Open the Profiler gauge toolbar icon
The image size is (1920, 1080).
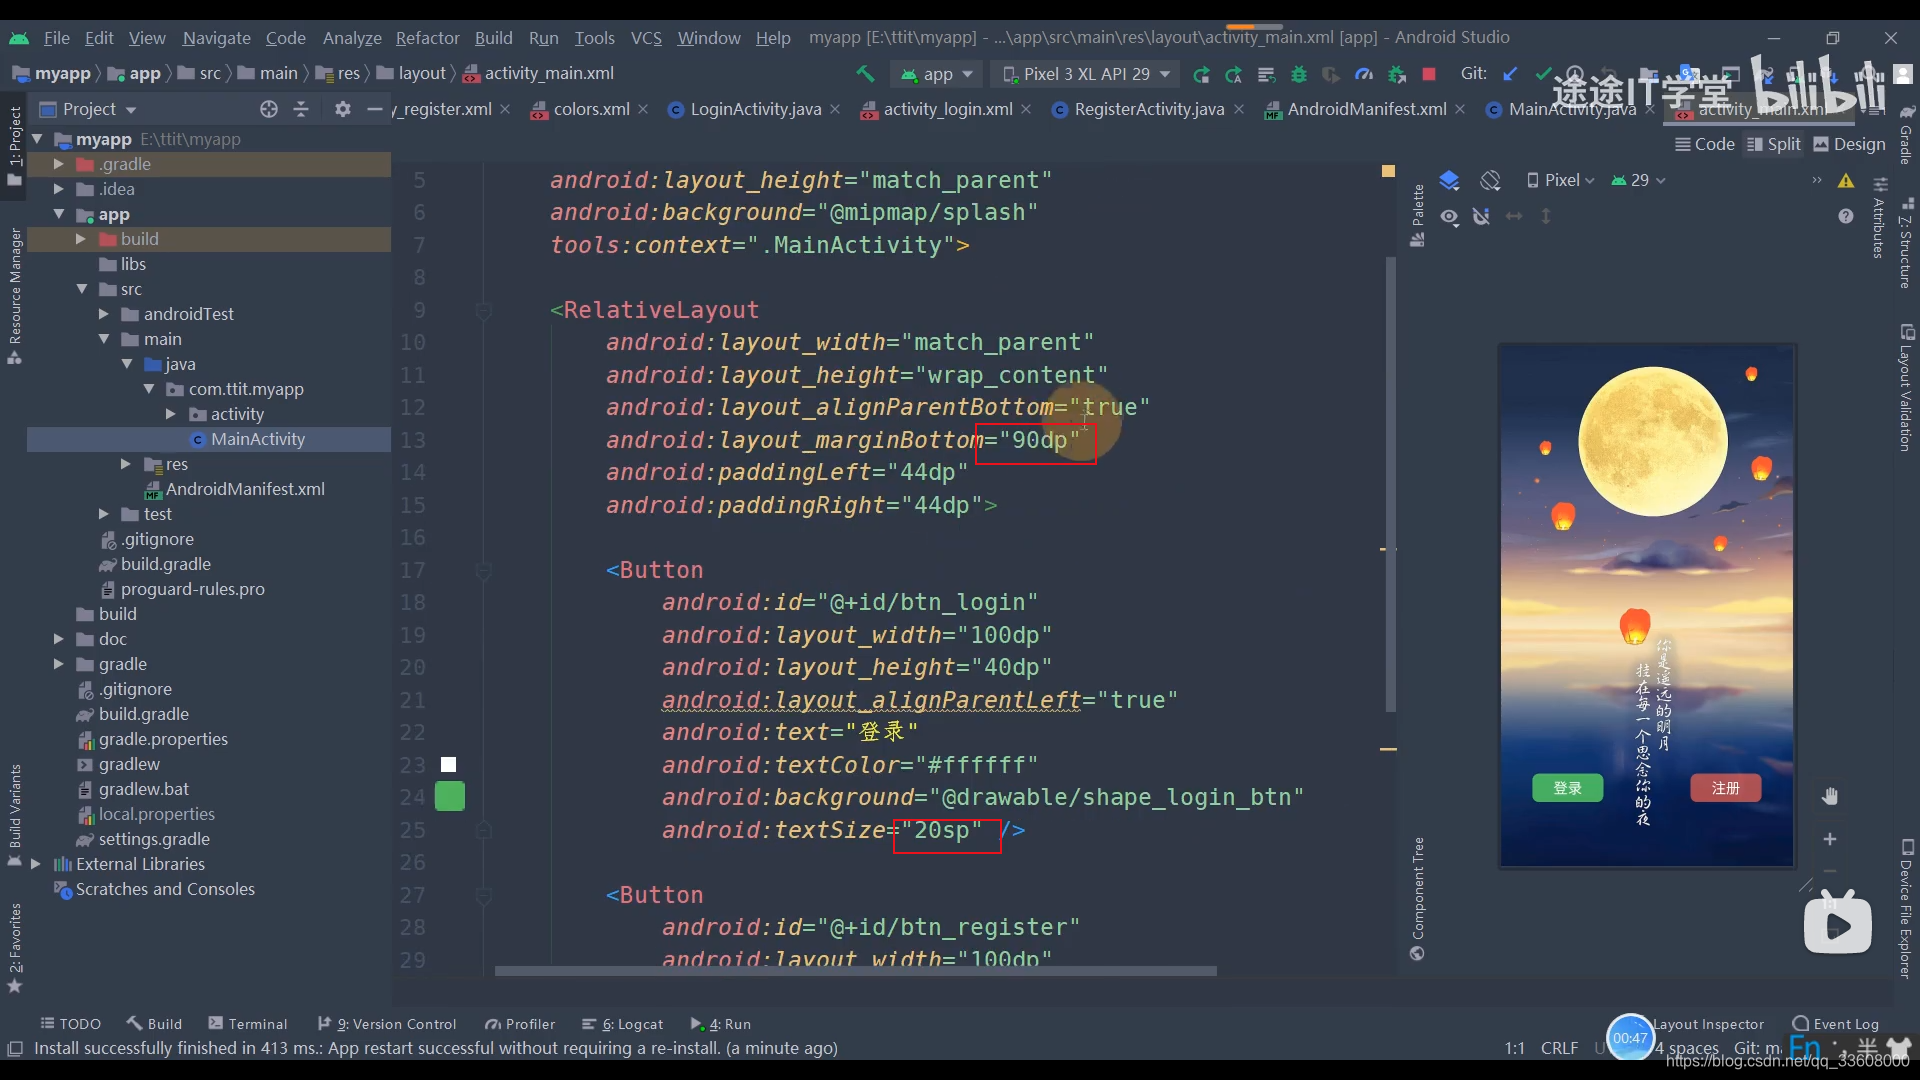1364,74
